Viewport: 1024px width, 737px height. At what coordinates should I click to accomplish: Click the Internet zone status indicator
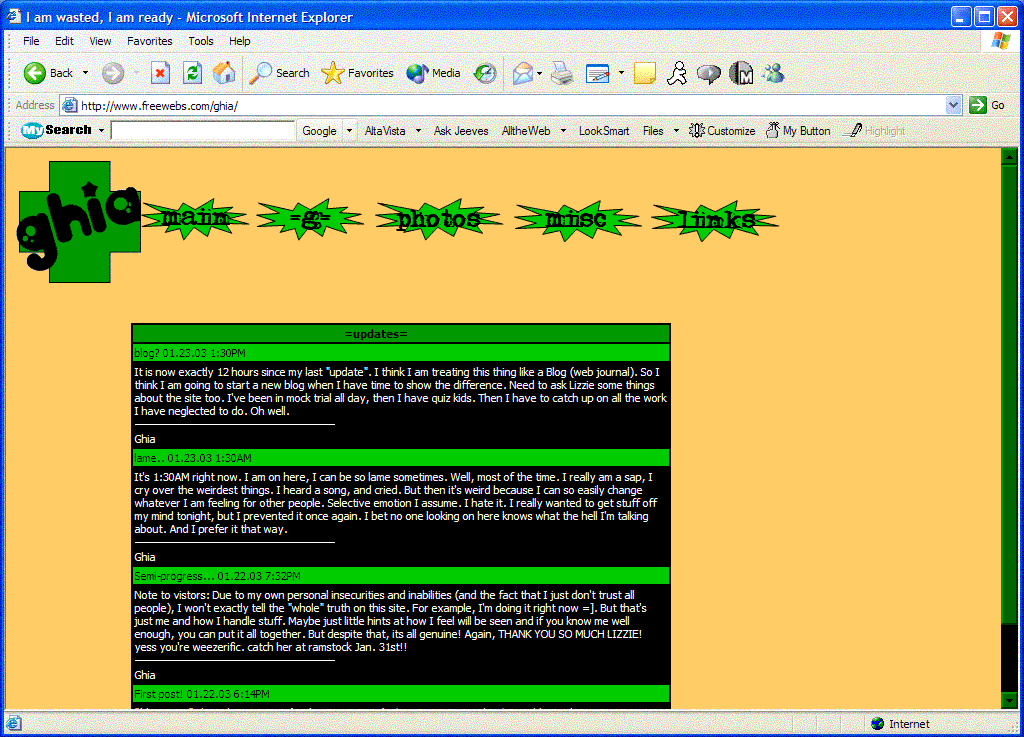pos(901,723)
